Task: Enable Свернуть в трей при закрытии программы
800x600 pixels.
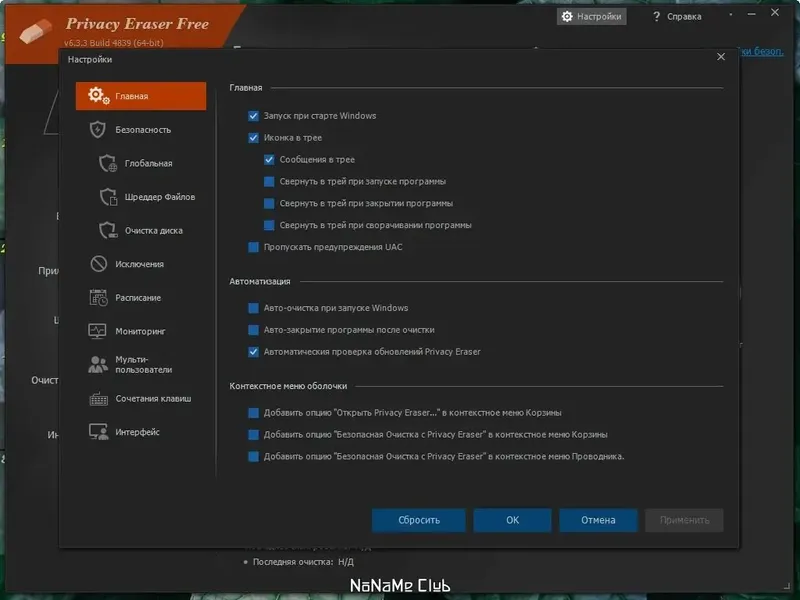Action: 269,204
